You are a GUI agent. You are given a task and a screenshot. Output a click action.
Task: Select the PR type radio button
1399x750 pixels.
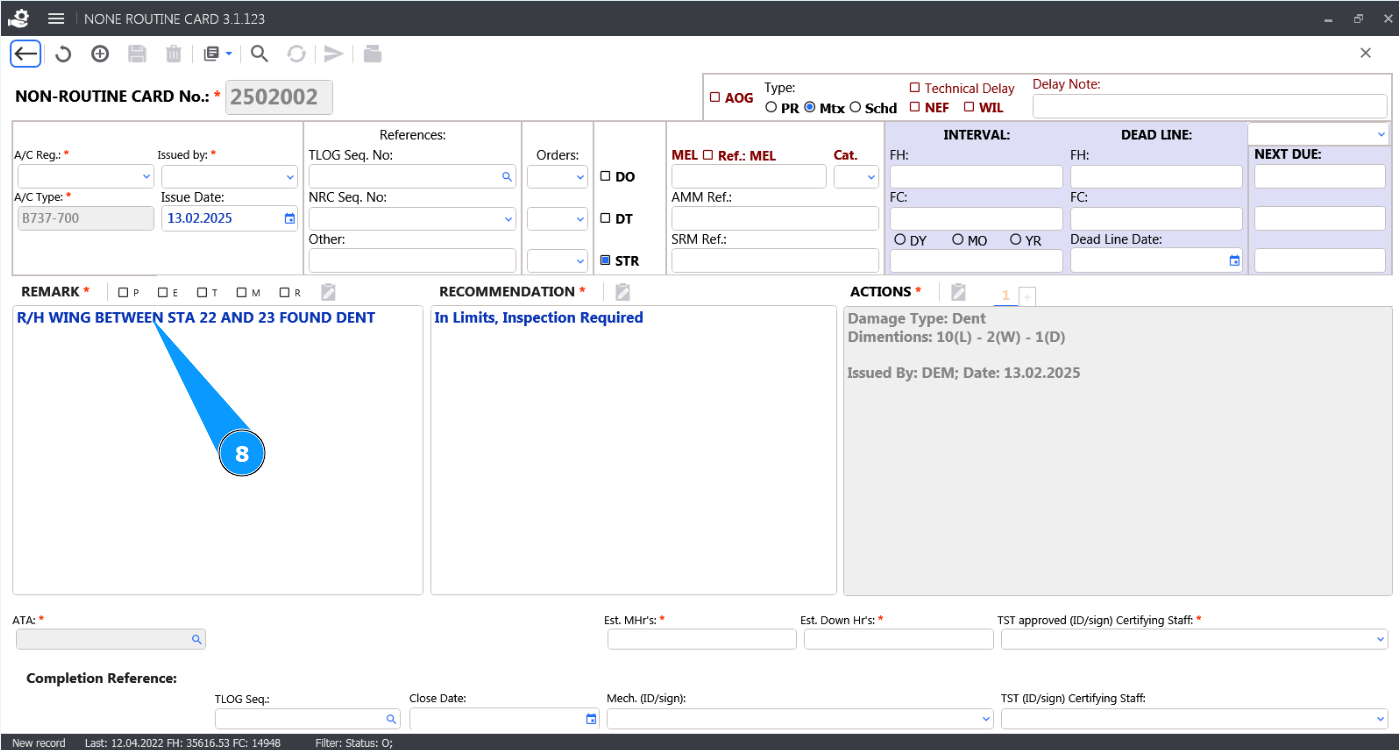(771, 108)
